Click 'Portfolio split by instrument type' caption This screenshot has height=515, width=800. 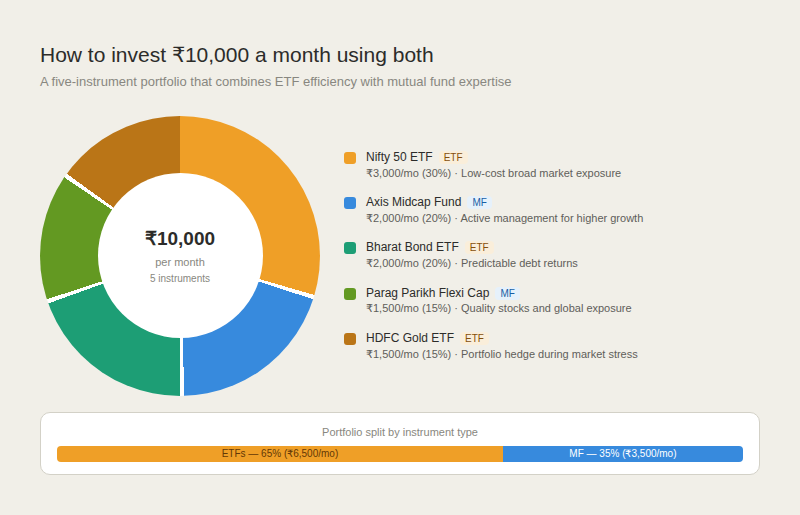tap(400, 432)
